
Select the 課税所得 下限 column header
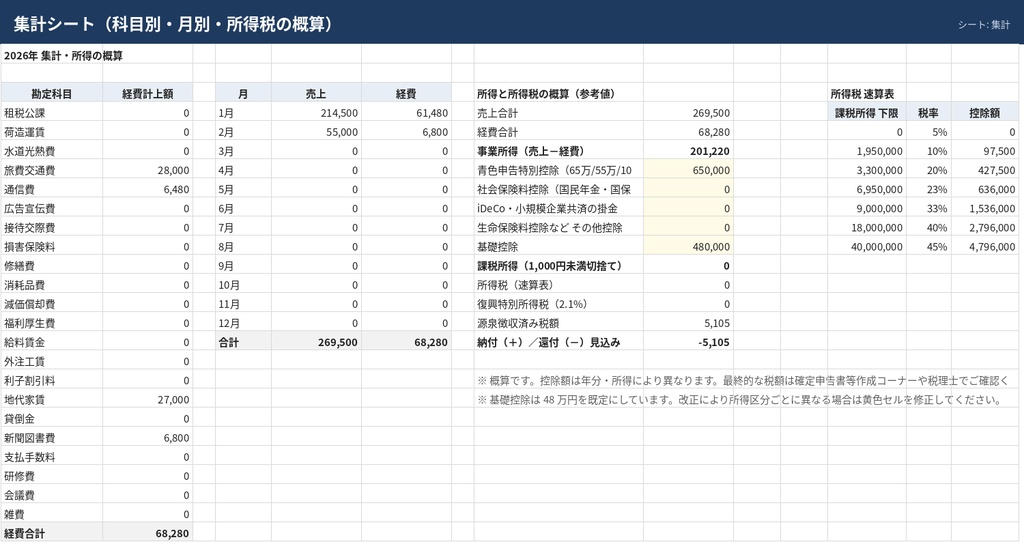click(867, 113)
